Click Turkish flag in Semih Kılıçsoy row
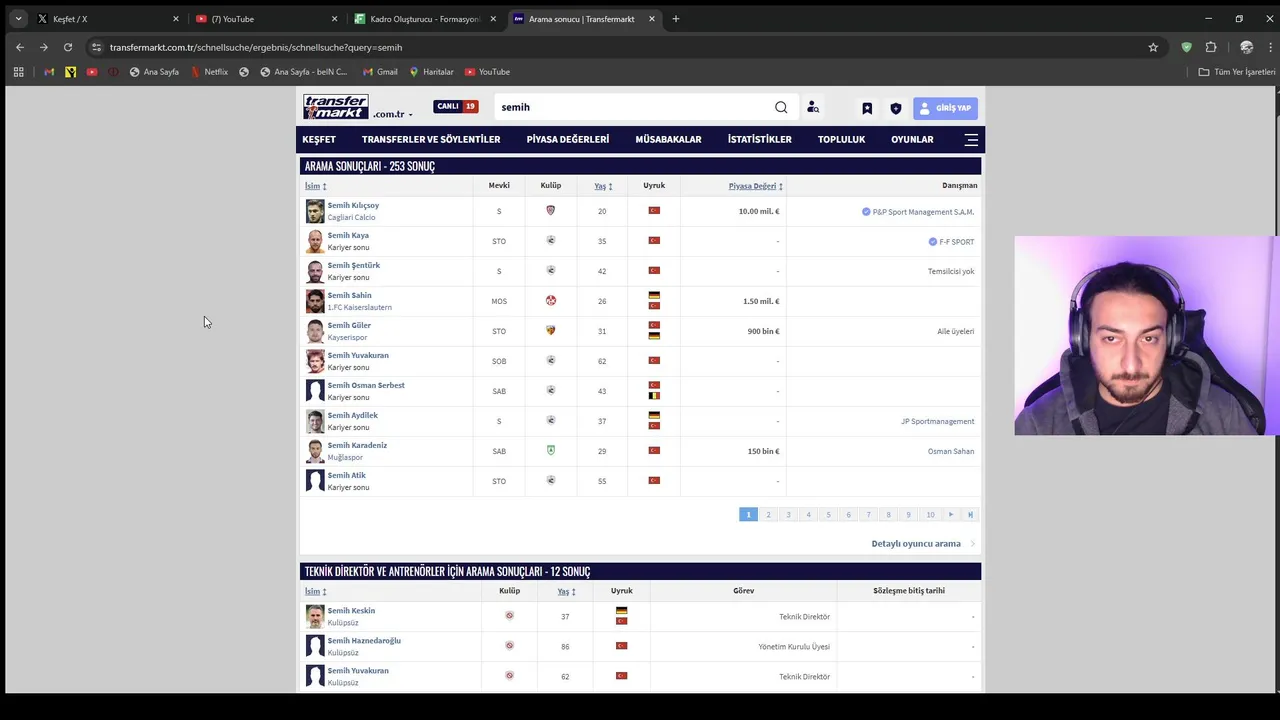1280x720 pixels. [654, 211]
